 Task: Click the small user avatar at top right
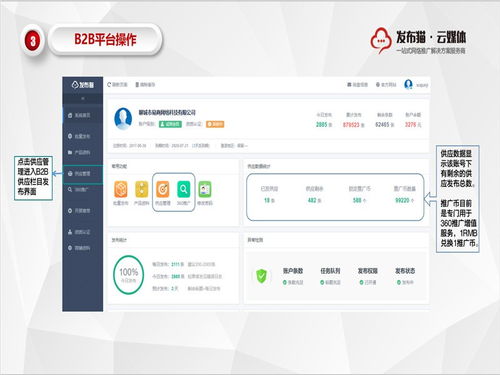(408, 85)
